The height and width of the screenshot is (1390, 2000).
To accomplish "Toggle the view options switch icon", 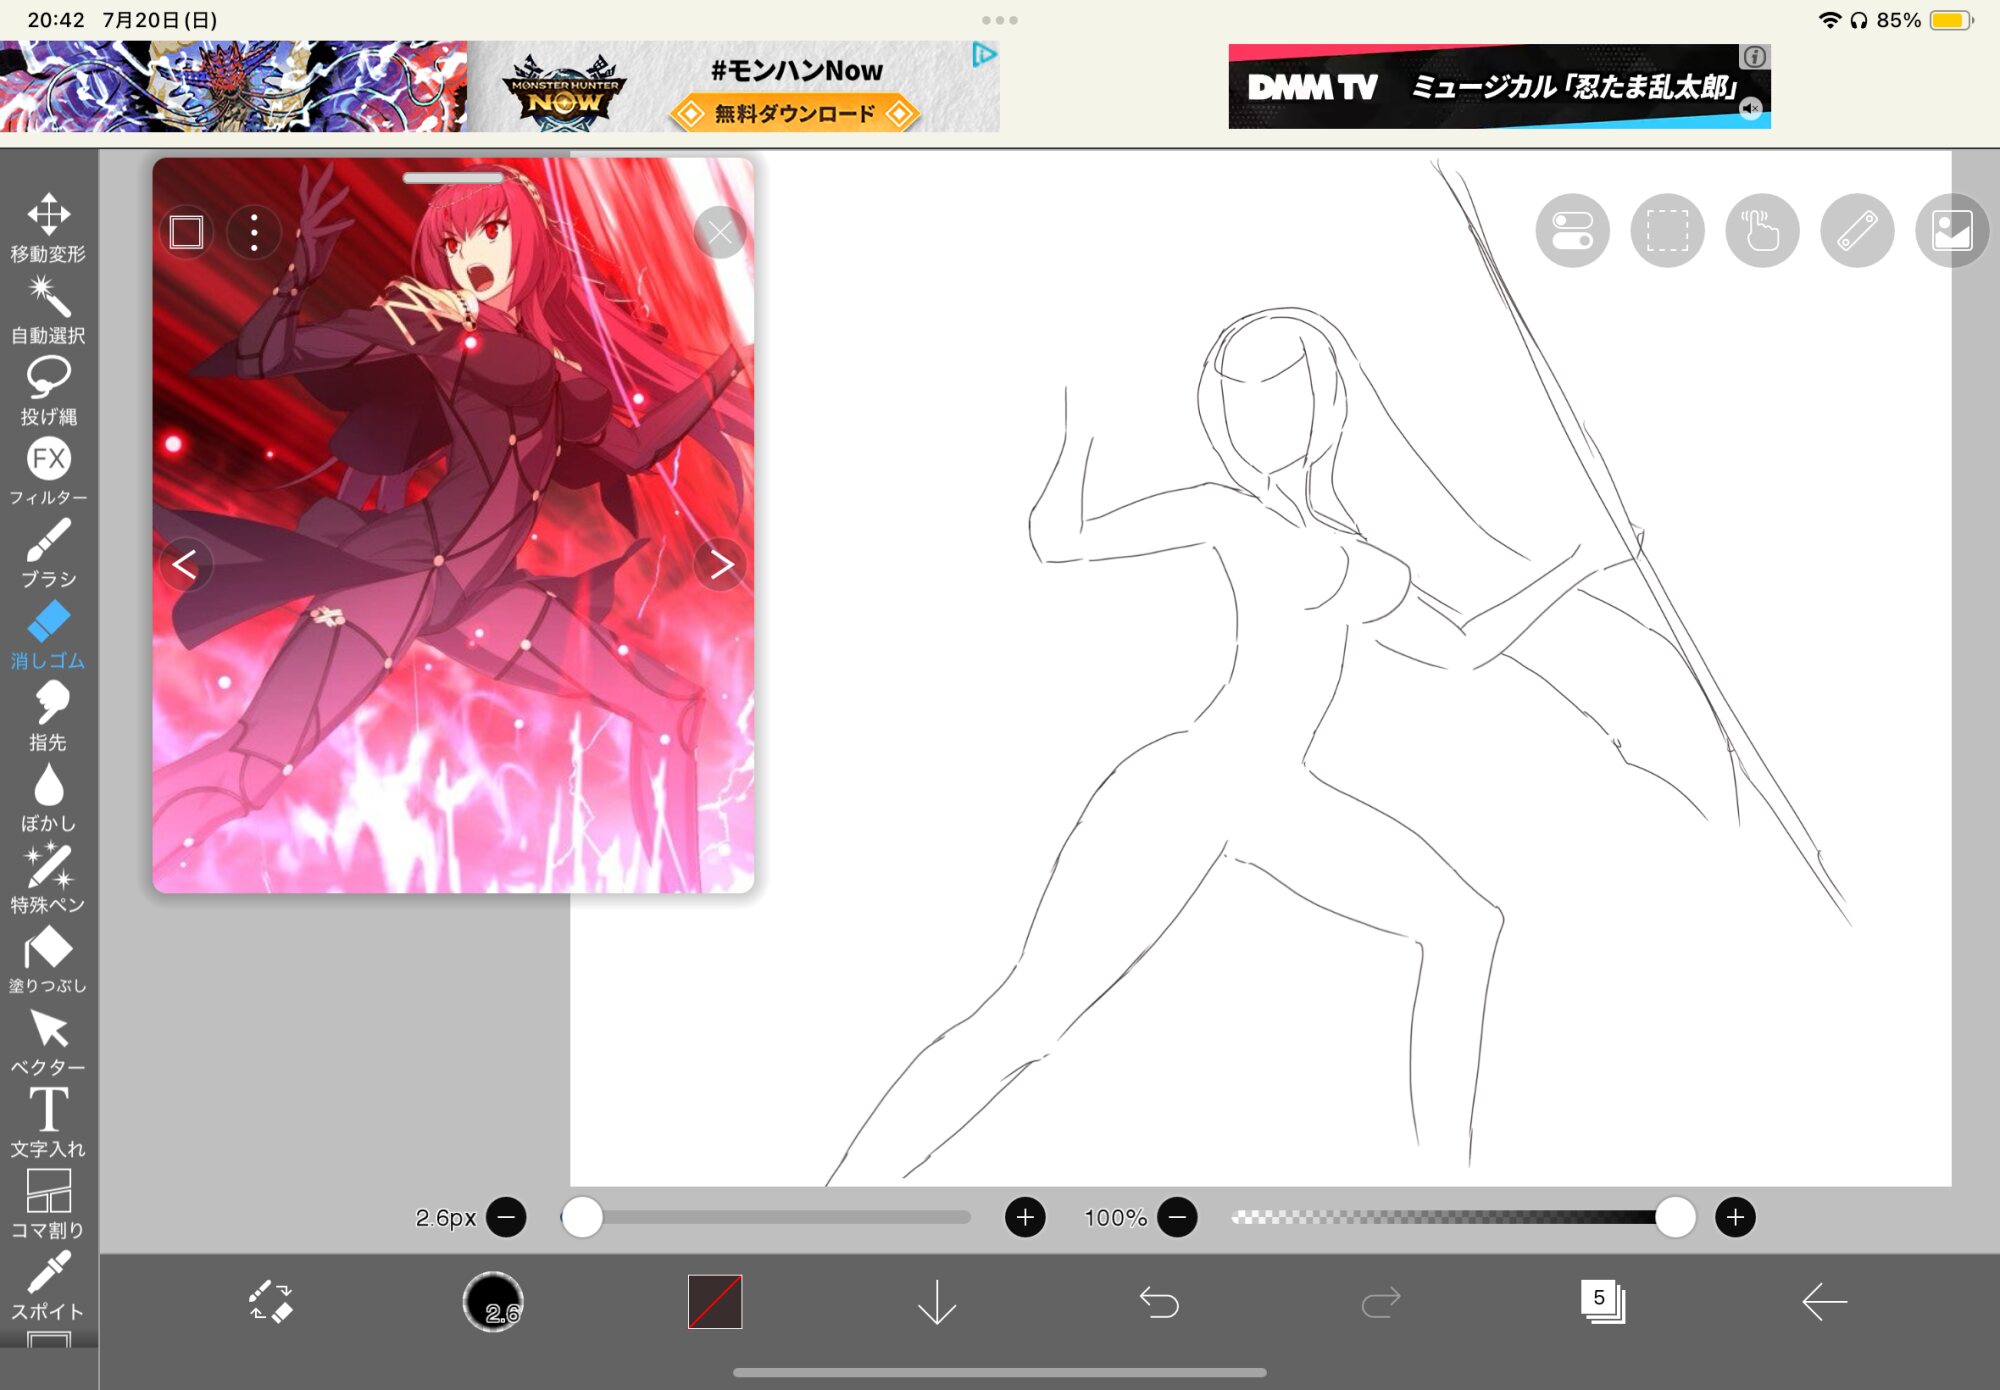I will [x=1572, y=231].
